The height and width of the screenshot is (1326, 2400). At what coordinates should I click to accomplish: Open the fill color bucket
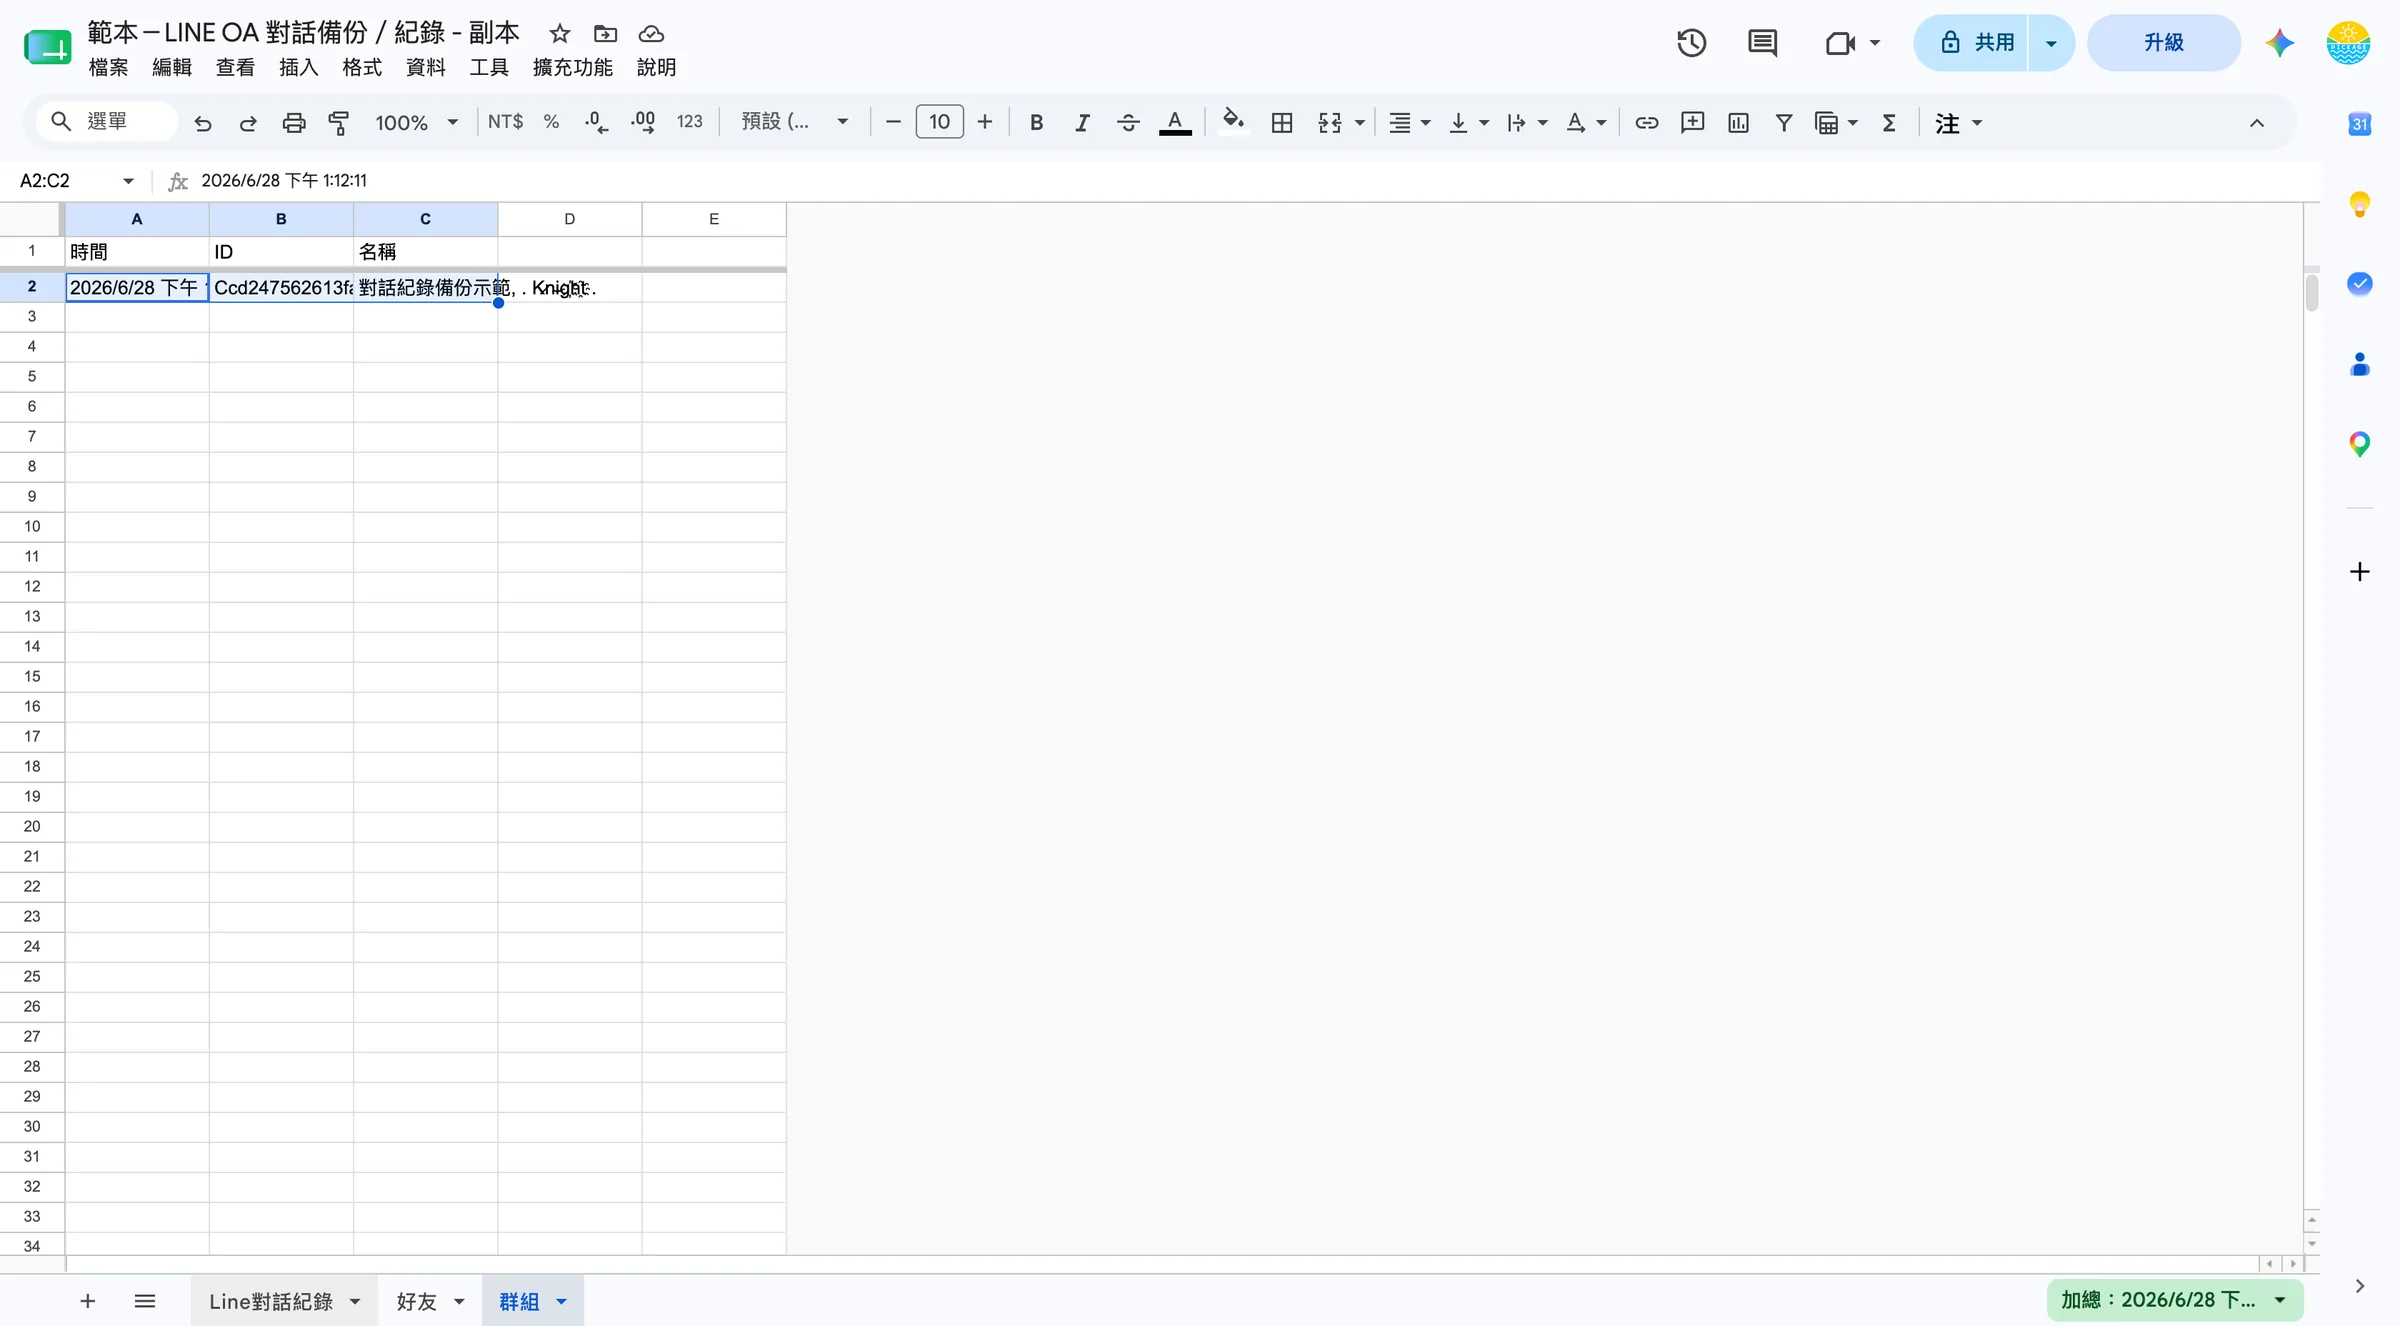1233,122
